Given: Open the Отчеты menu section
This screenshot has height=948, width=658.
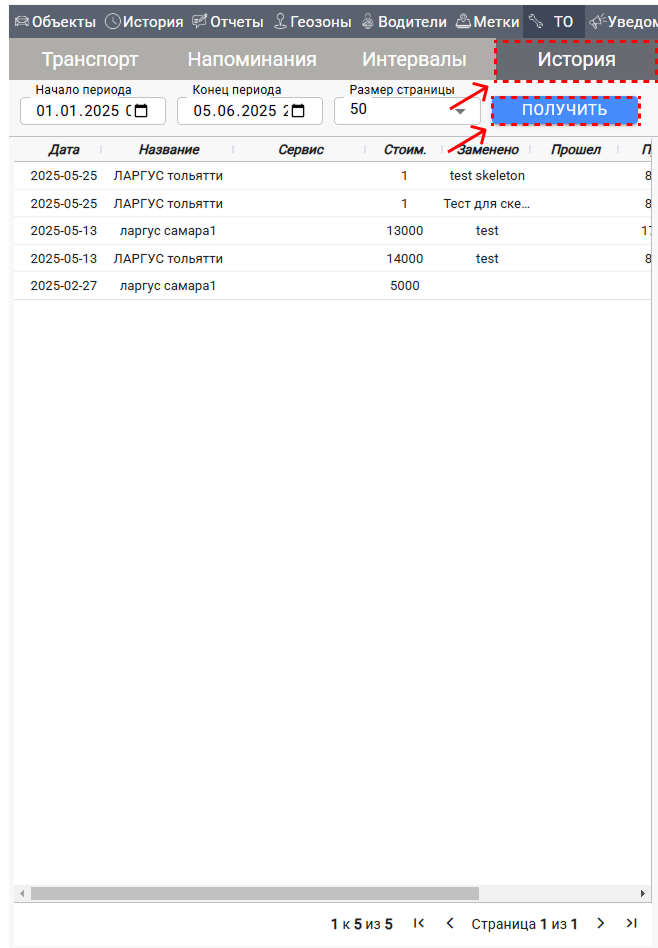Looking at the screenshot, I should coord(227,21).
